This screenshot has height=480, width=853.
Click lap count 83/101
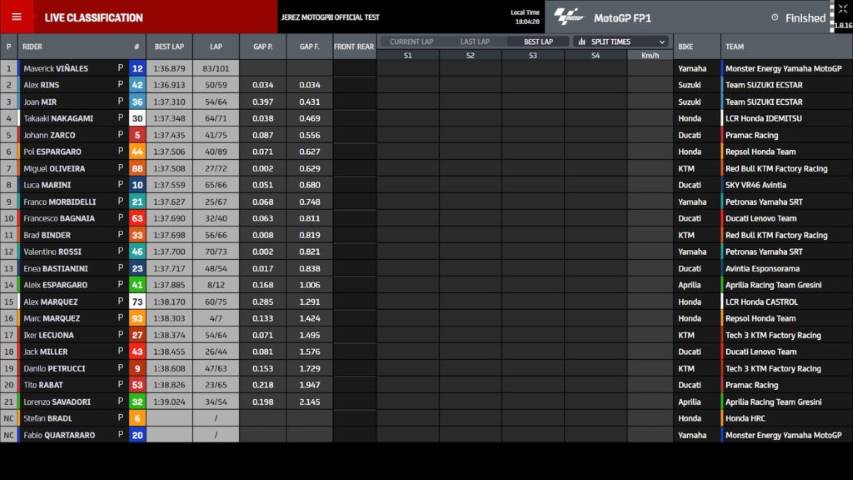point(216,69)
